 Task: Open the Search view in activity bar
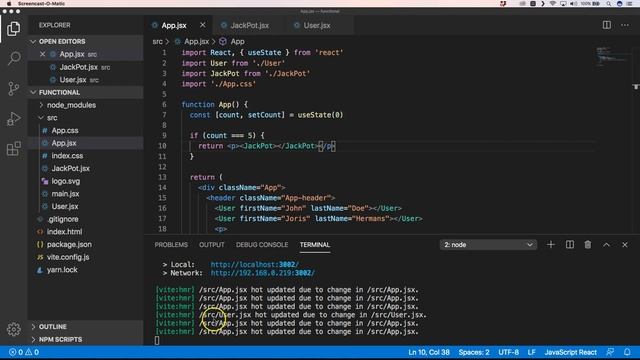click(13, 58)
